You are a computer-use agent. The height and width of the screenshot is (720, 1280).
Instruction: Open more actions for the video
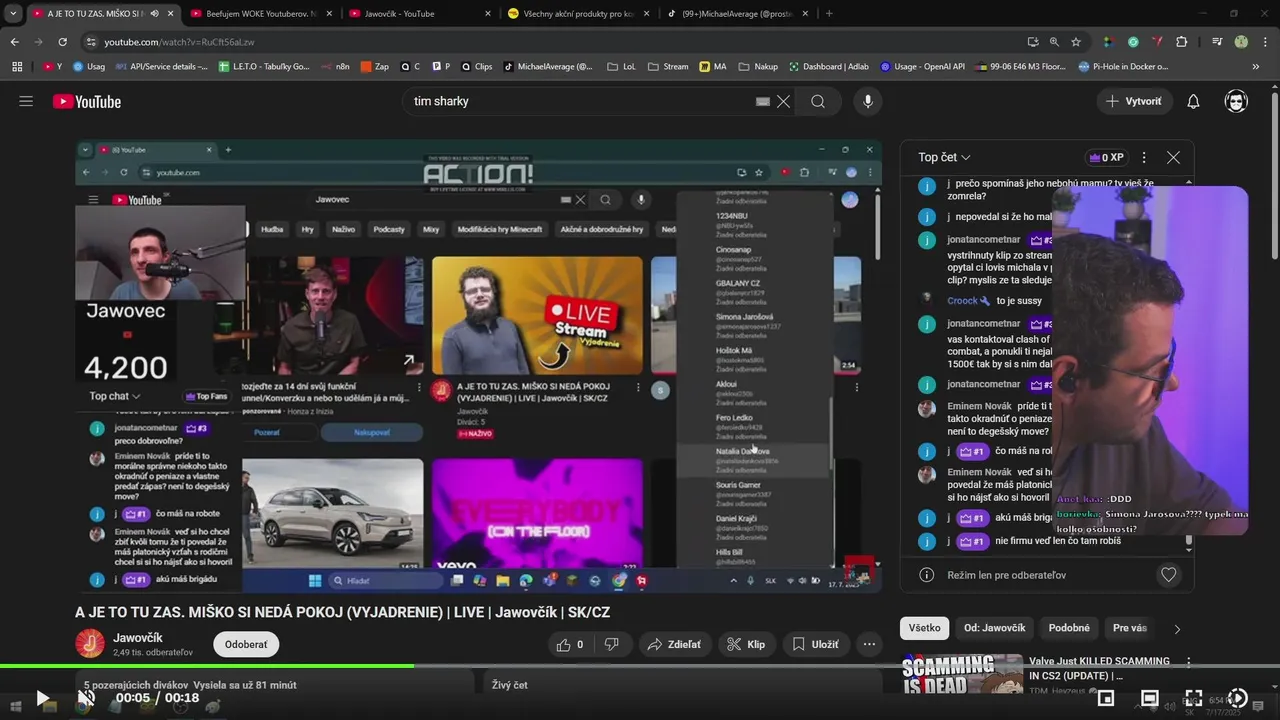point(869,644)
